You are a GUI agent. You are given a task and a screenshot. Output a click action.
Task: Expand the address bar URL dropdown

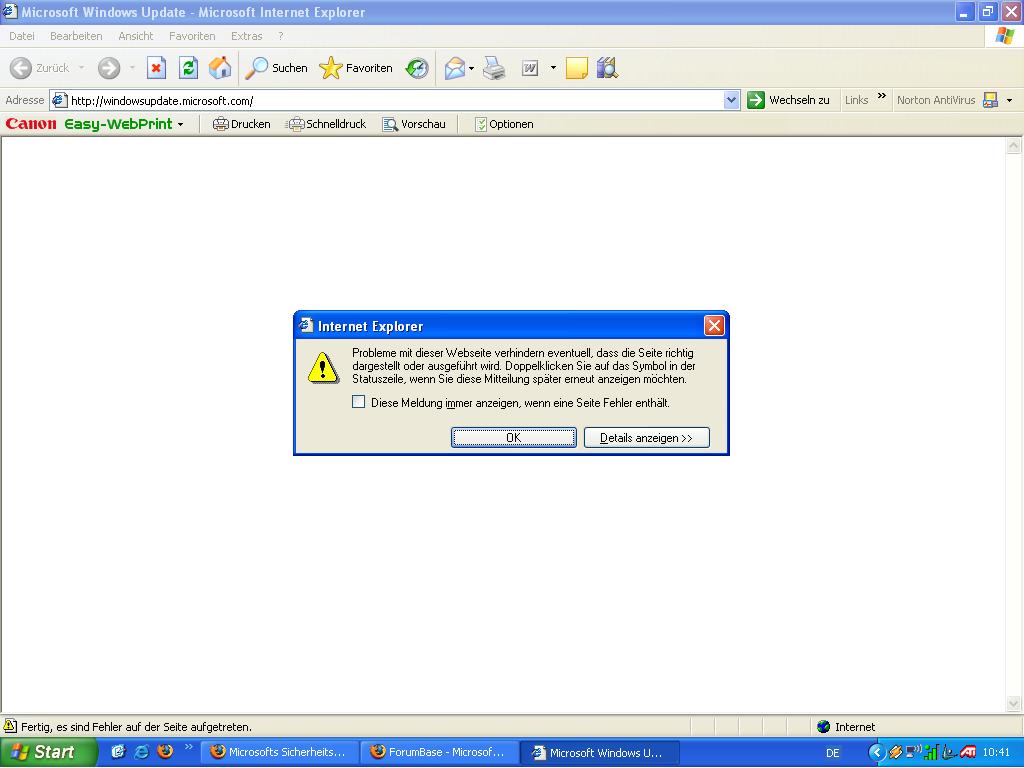[x=731, y=100]
